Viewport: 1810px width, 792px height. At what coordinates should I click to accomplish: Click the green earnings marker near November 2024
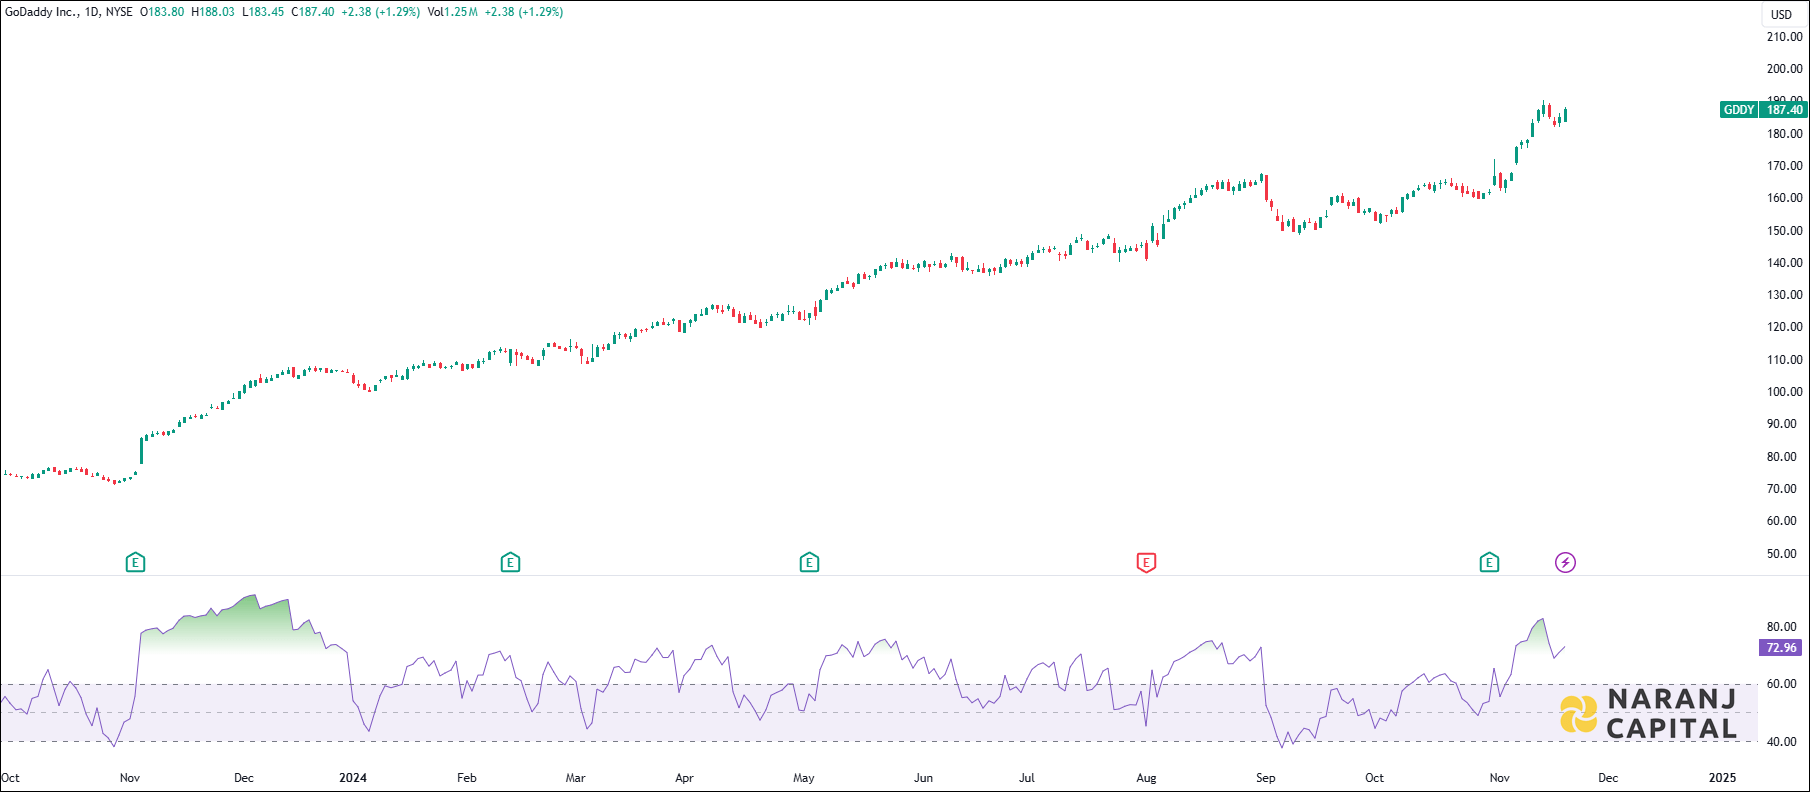[x=1489, y=563]
